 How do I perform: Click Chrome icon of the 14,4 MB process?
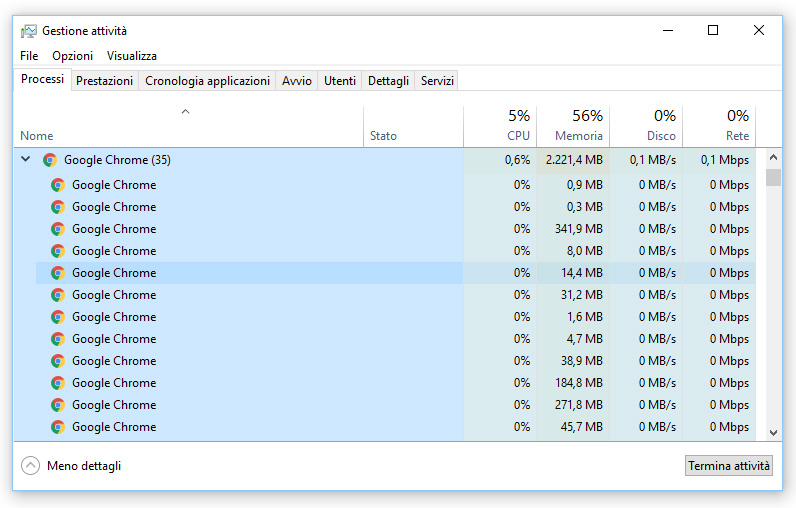coord(58,273)
